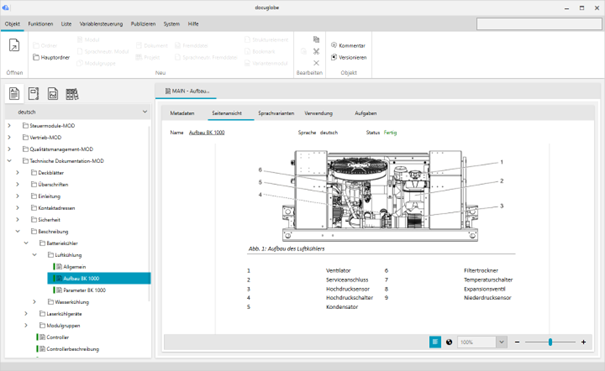Screen dimensions: 605x371
Task: Create a new Hauptordner
Action: tap(51, 57)
